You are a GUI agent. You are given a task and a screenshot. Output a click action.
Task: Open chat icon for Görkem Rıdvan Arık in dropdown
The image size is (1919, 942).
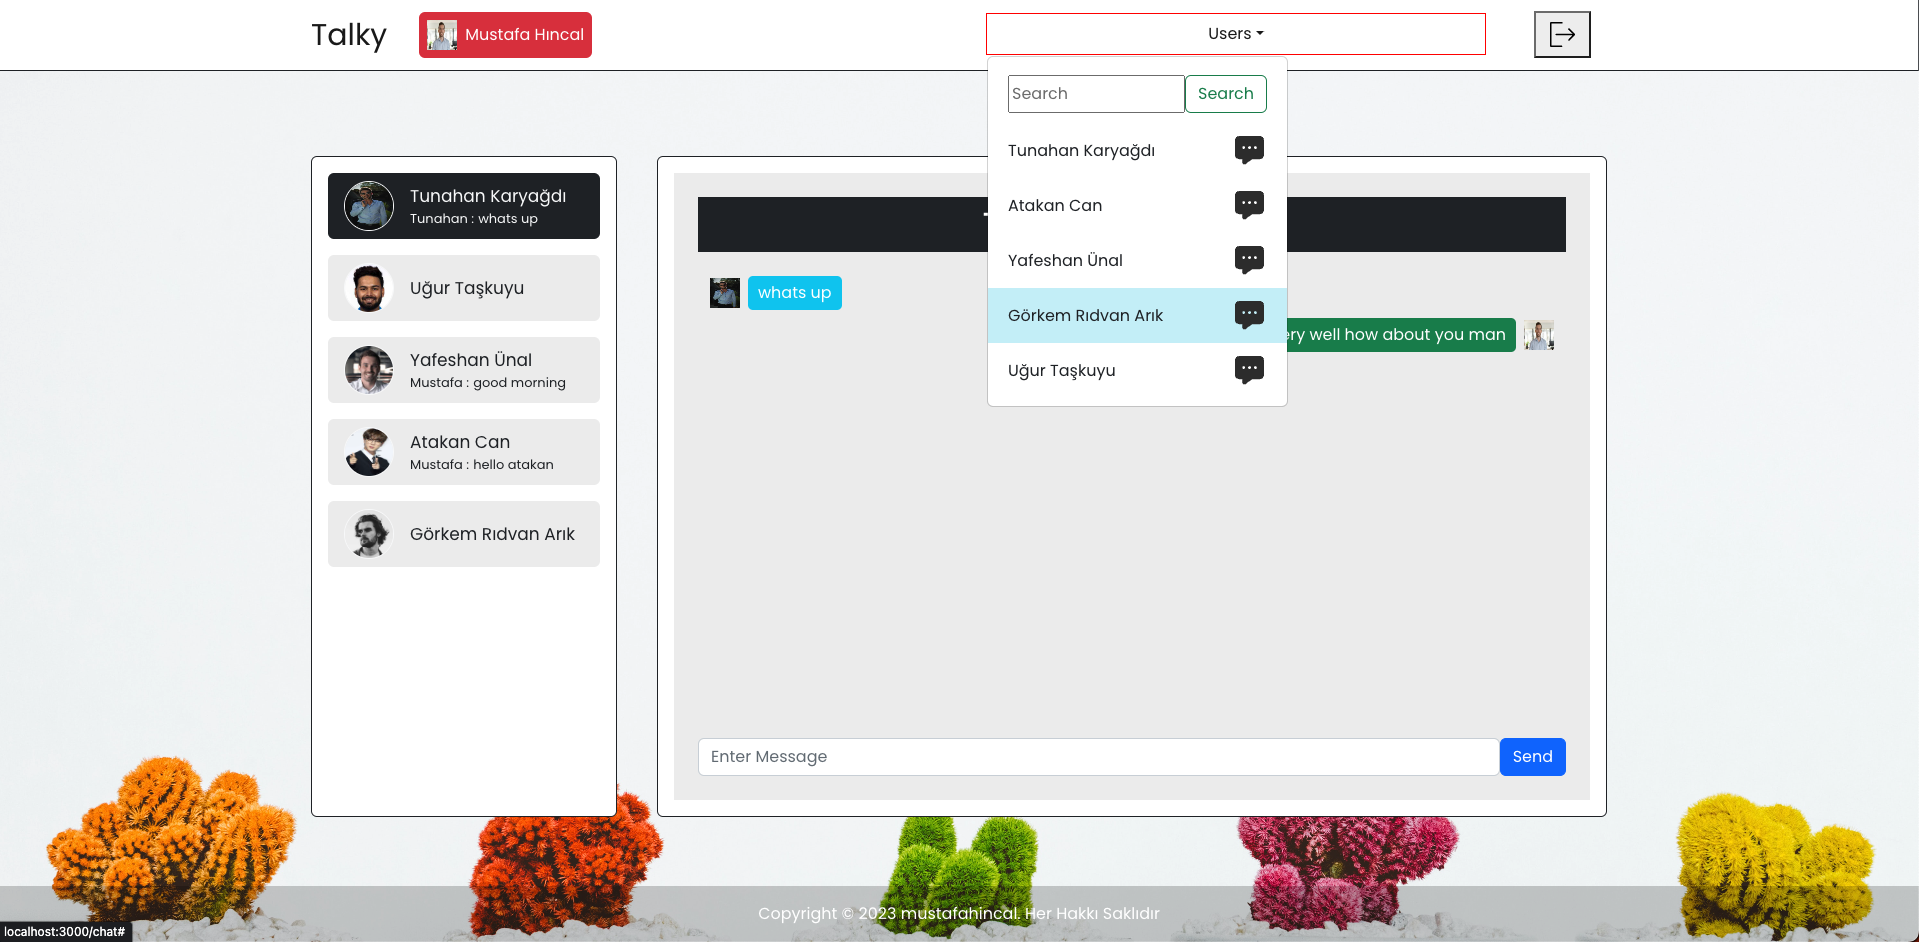click(x=1249, y=315)
